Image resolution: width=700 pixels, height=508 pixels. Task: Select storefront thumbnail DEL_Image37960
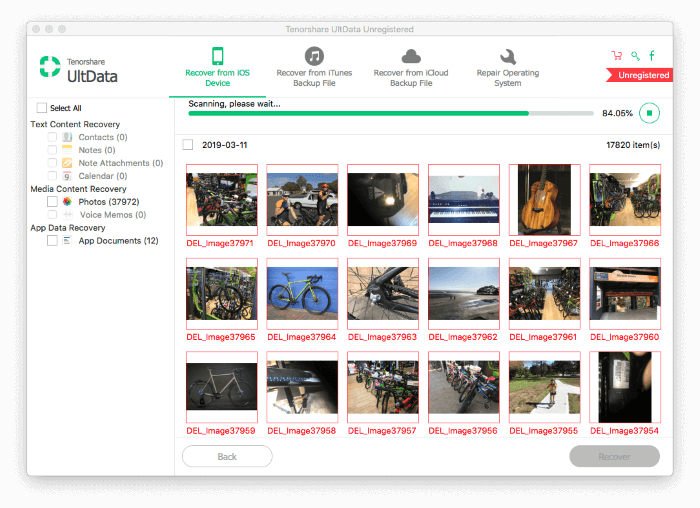click(625, 294)
